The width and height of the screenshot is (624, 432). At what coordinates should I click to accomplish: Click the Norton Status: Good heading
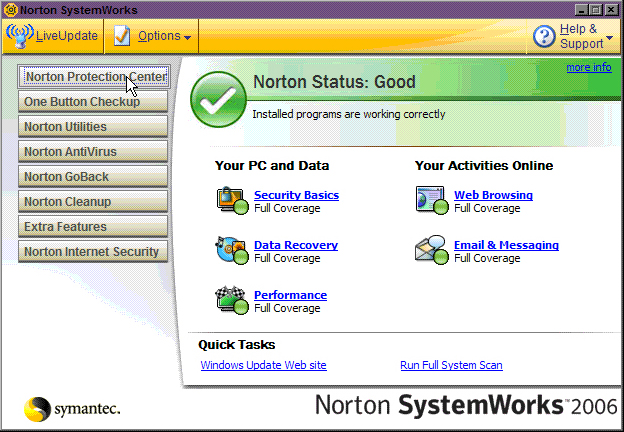click(x=334, y=82)
